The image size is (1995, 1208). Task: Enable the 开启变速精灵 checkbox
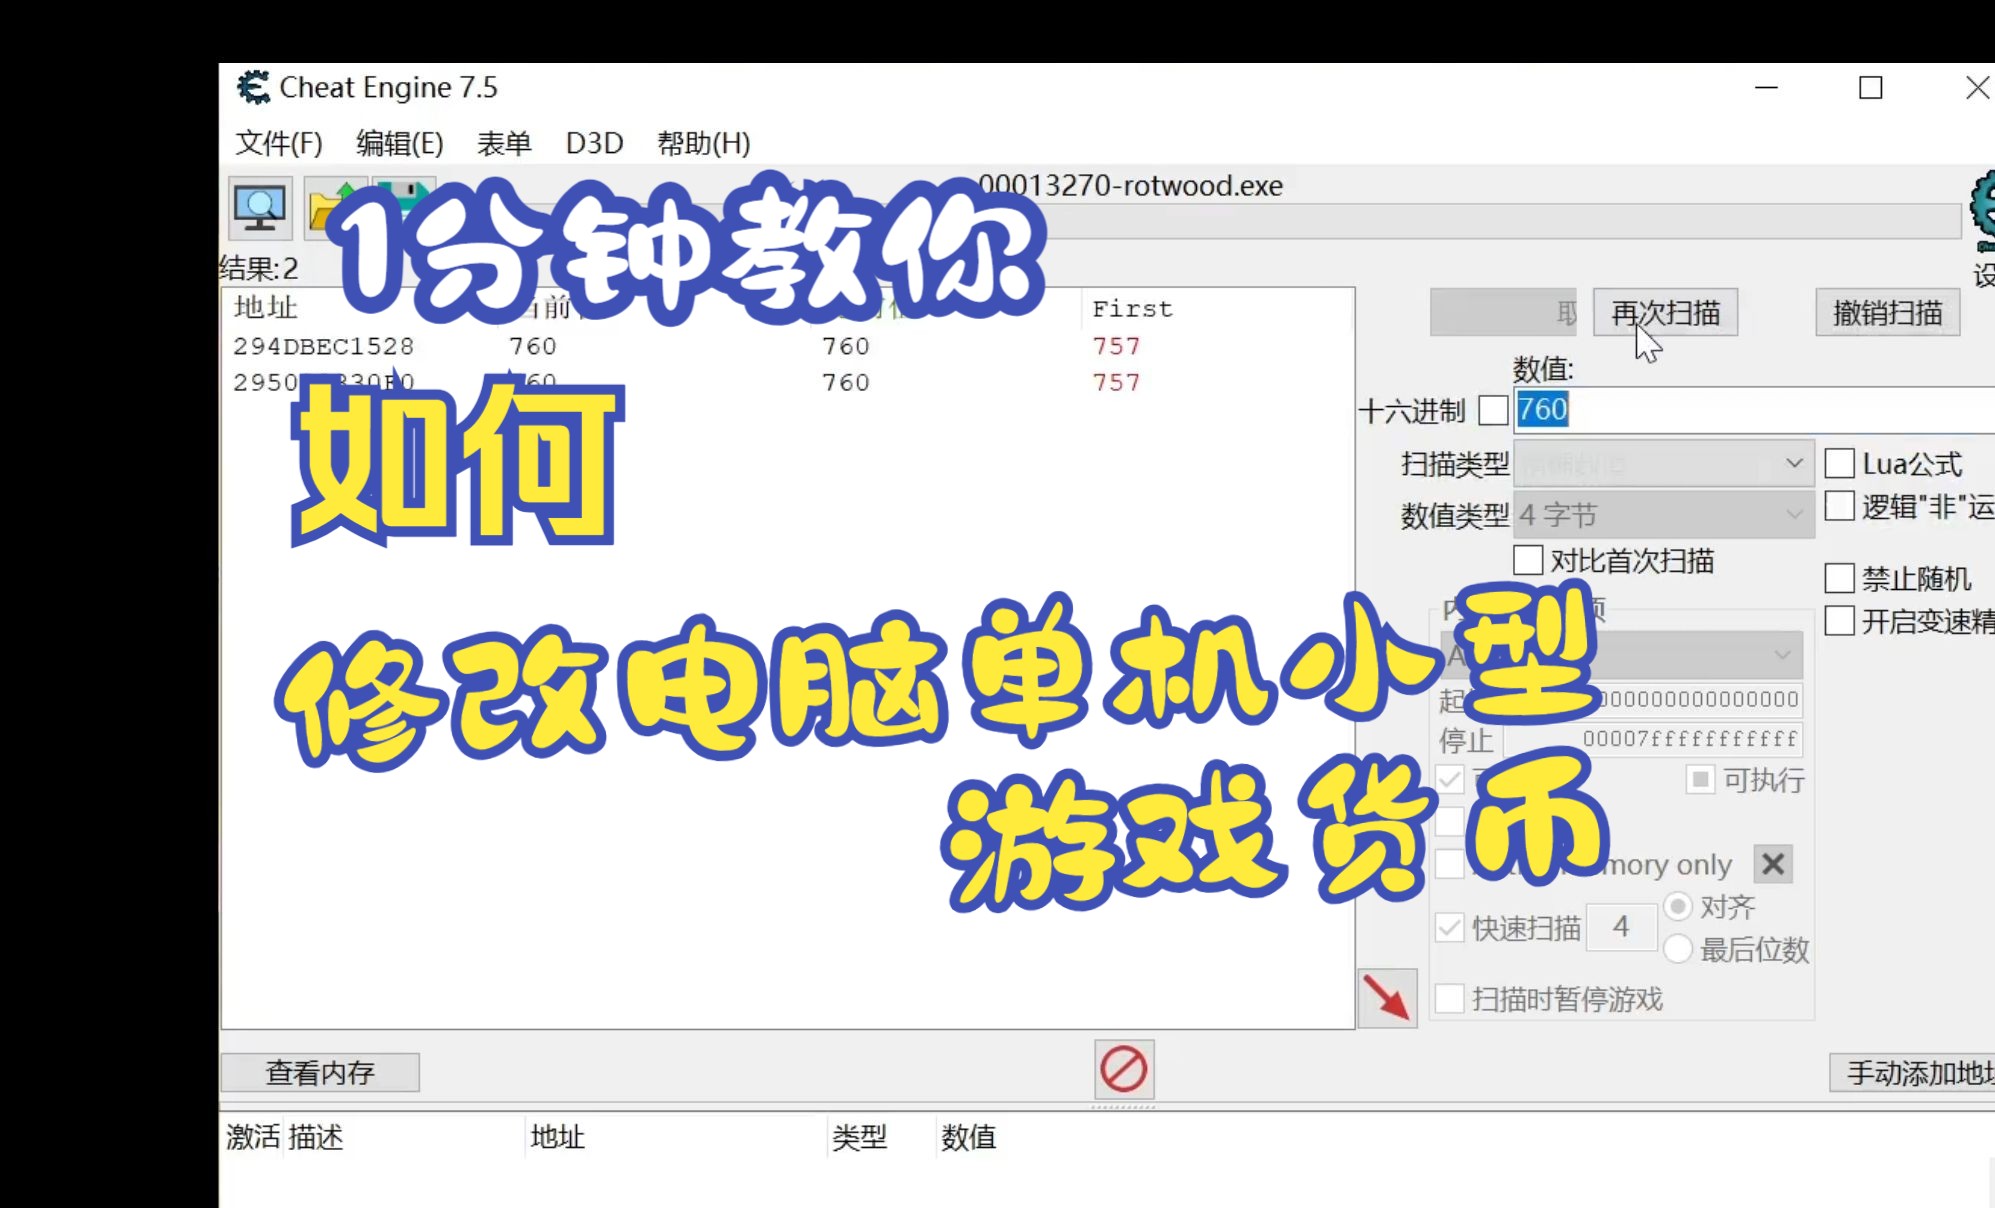coord(1839,621)
